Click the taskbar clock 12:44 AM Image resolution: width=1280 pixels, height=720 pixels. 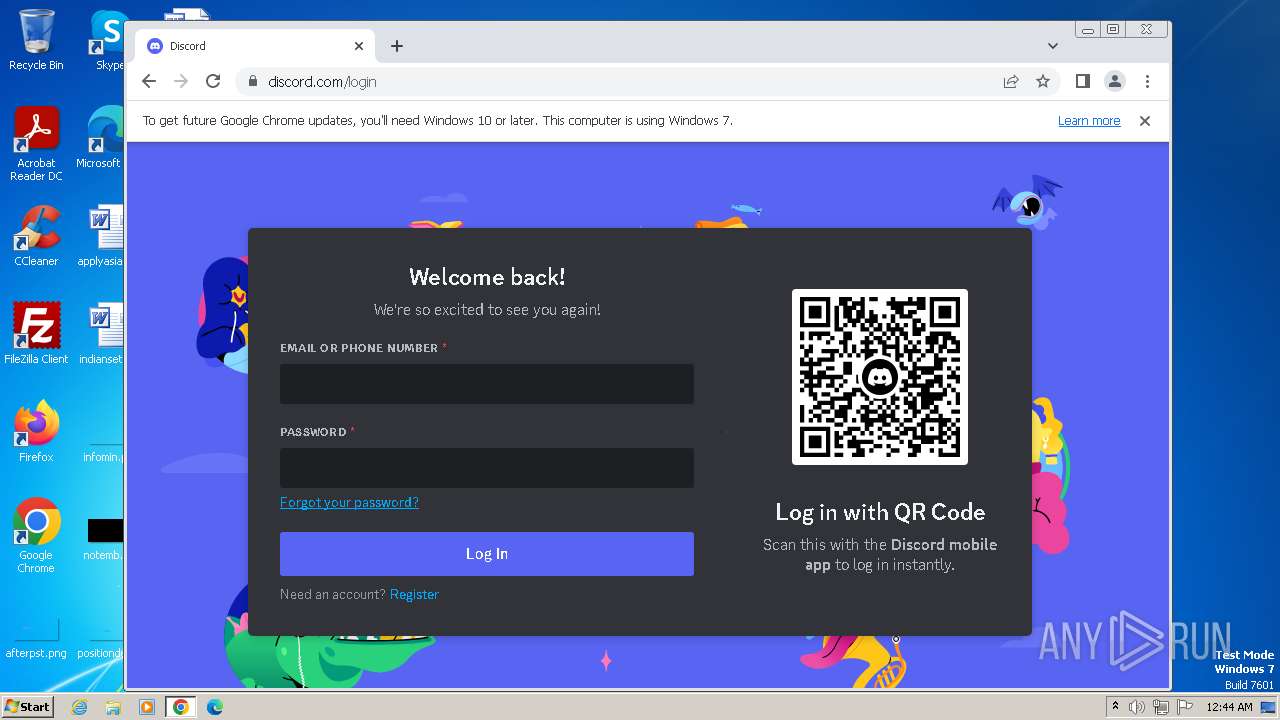click(1229, 707)
